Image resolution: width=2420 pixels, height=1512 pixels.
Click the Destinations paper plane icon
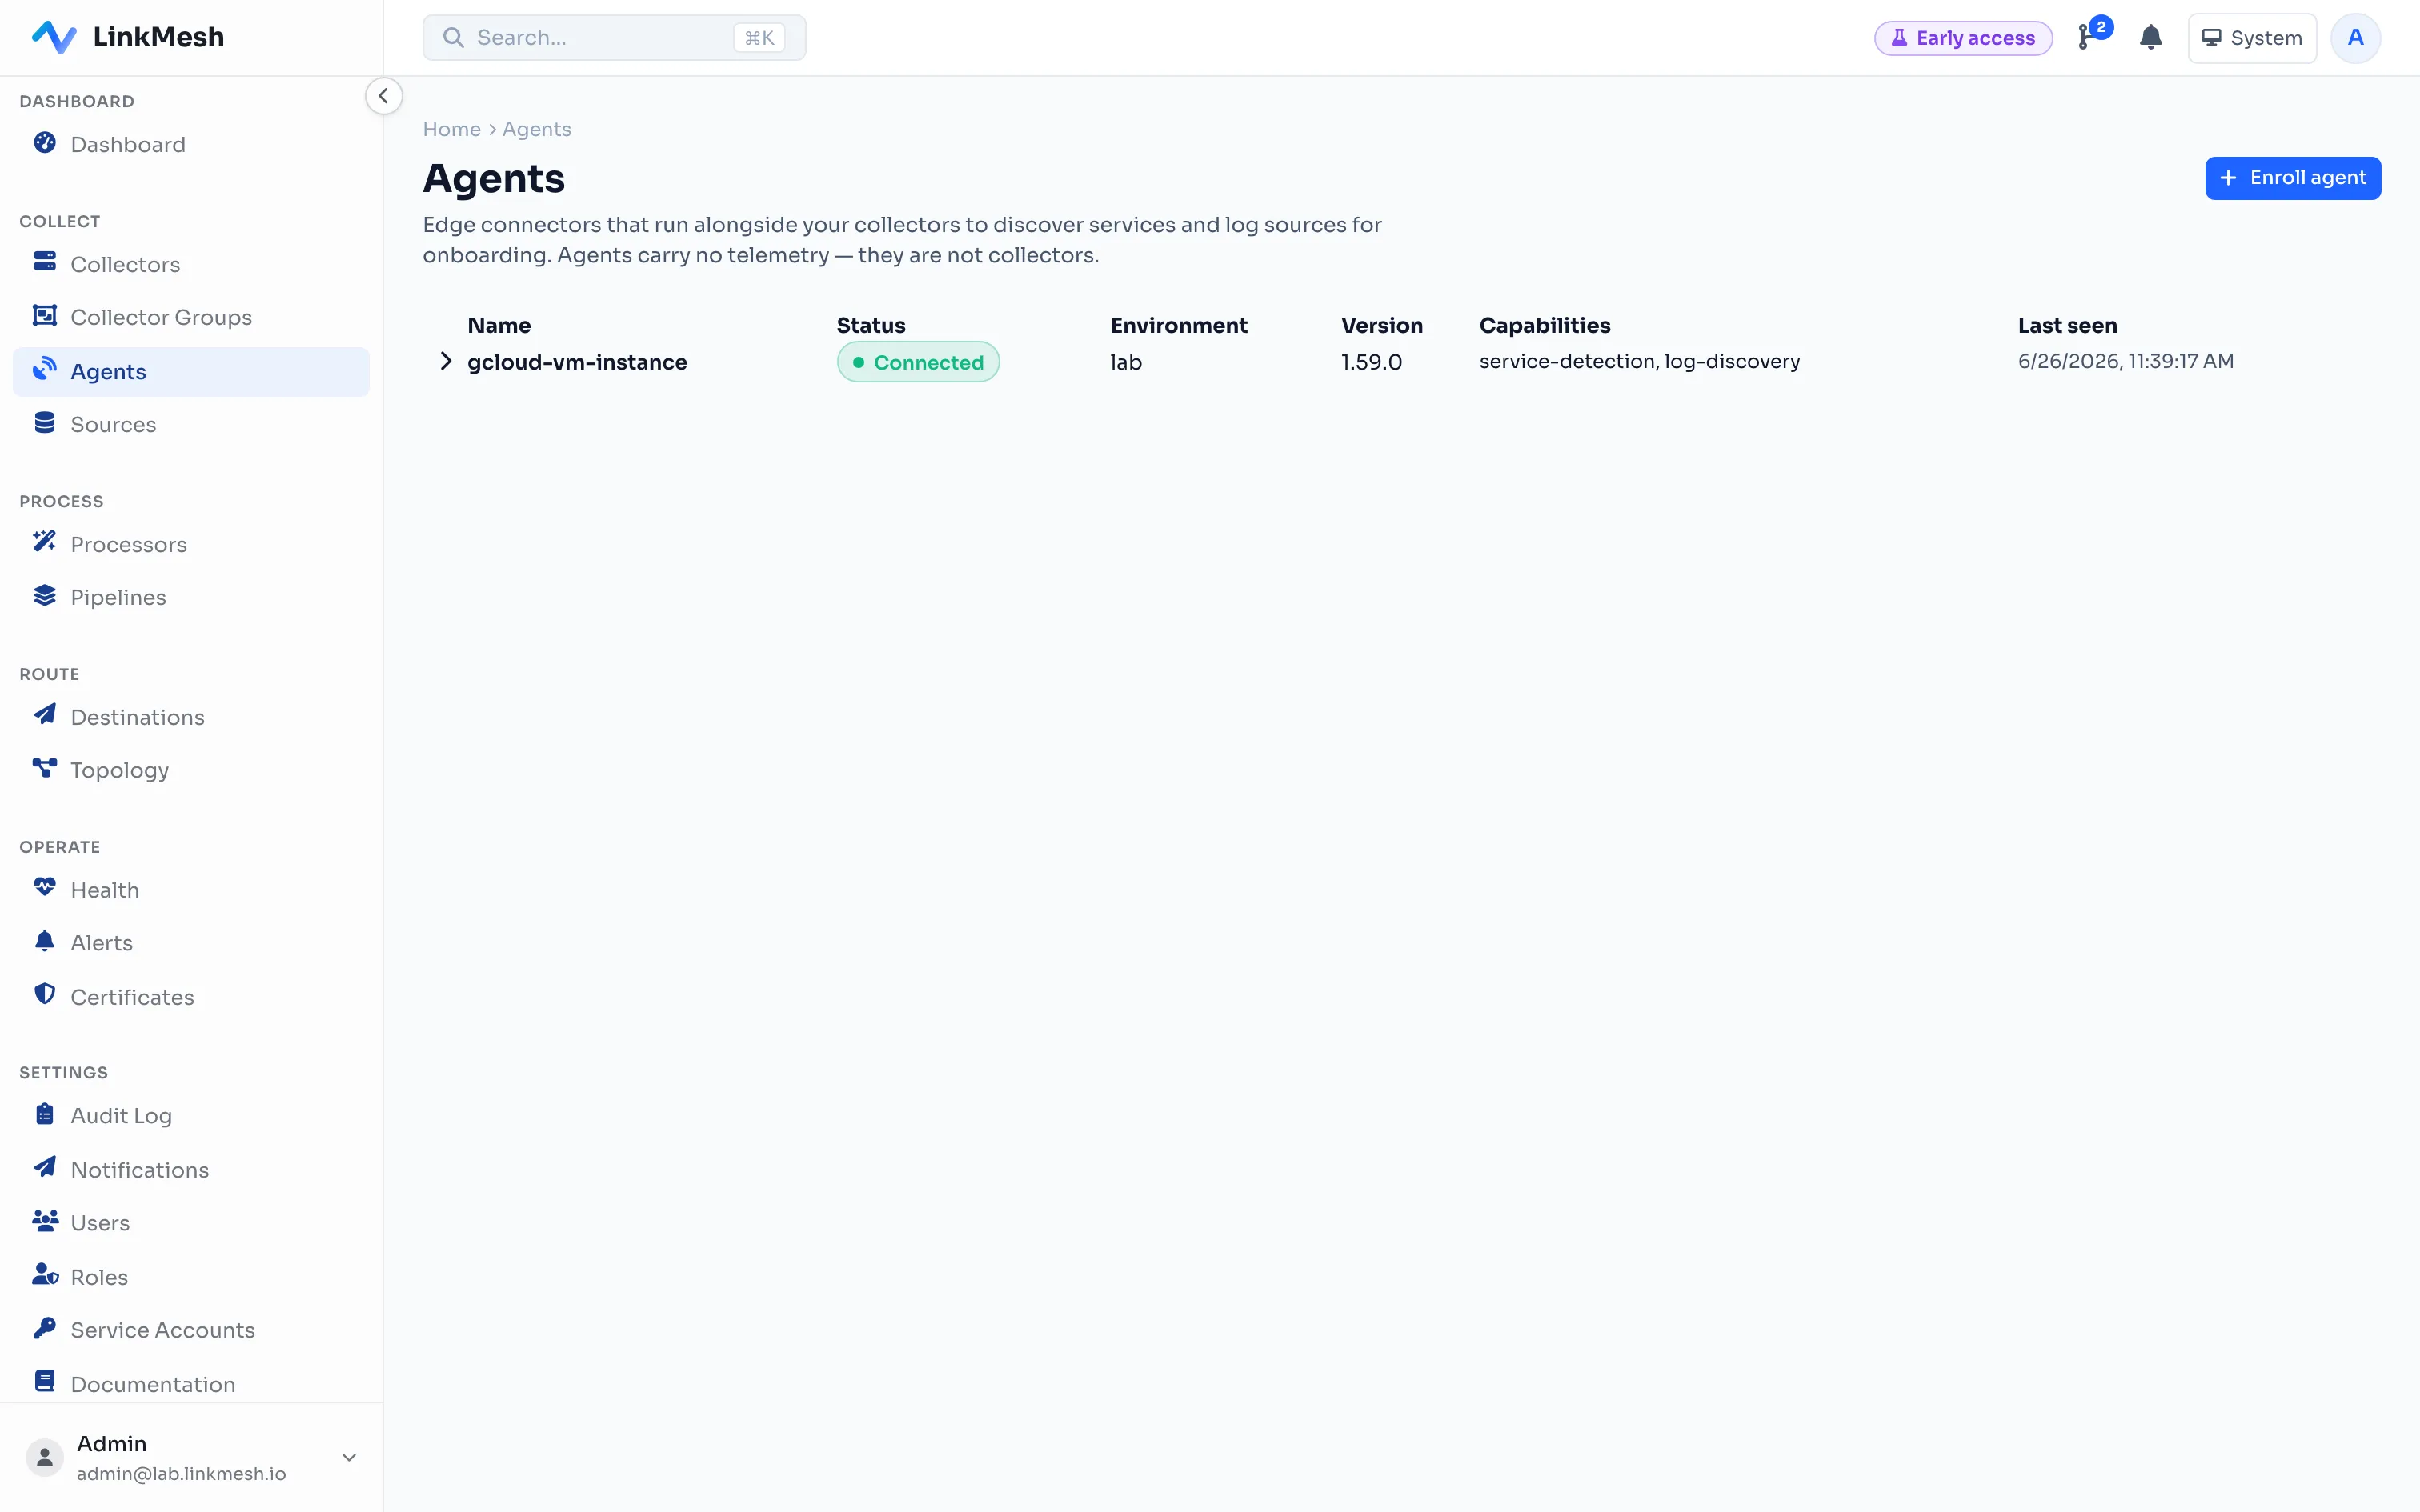(45, 715)
